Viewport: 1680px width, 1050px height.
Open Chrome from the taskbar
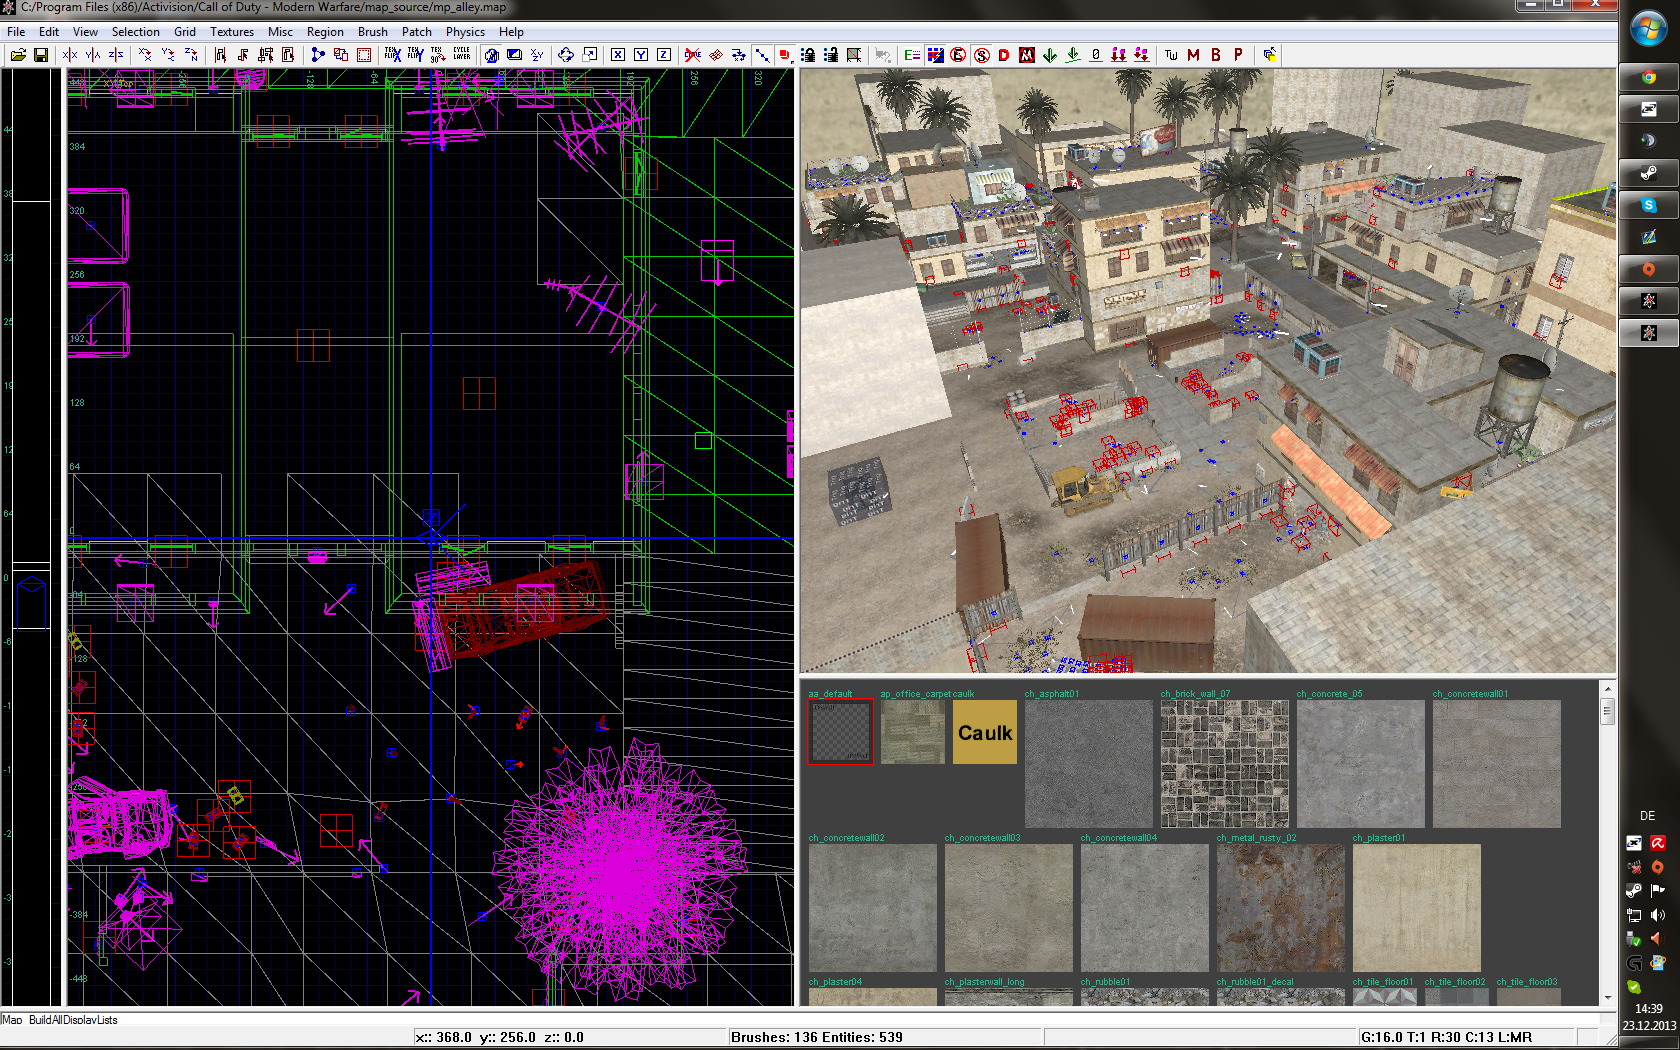tap(1648, 77)
